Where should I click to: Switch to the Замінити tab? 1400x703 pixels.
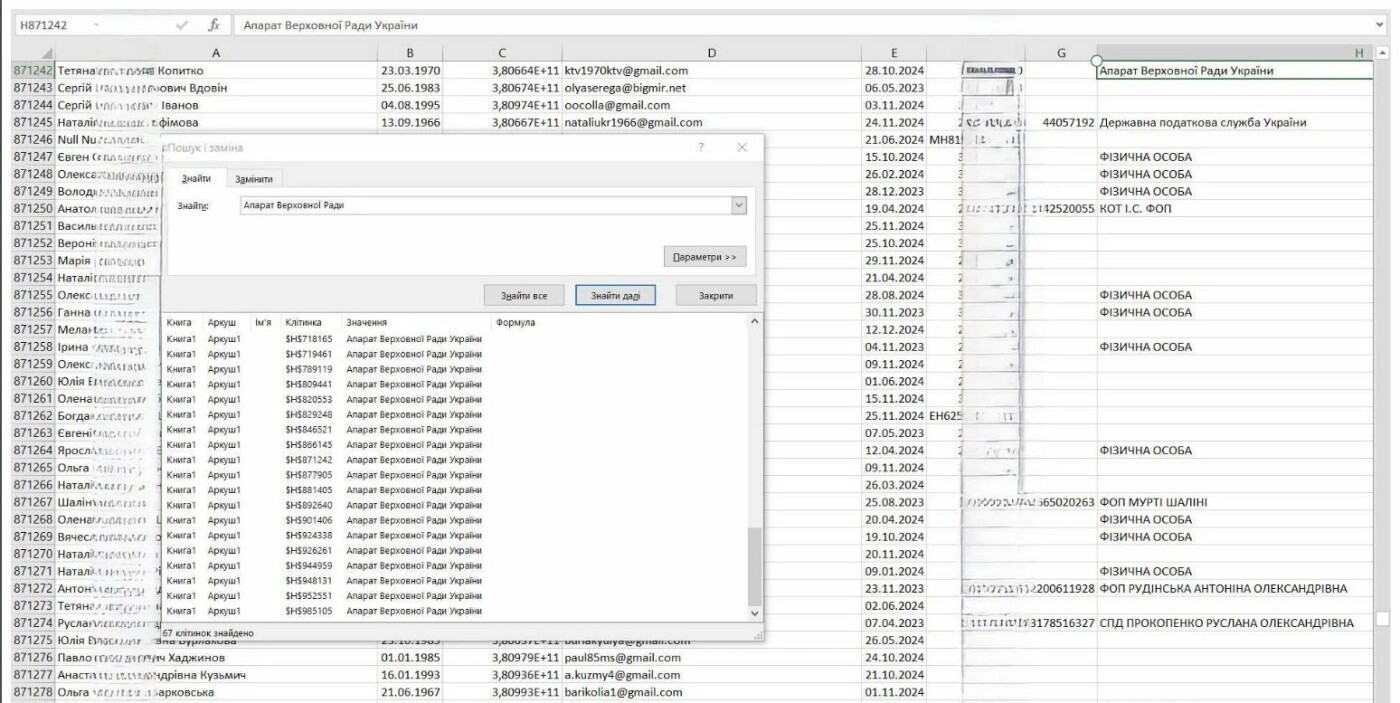click(x=252, y=178)
